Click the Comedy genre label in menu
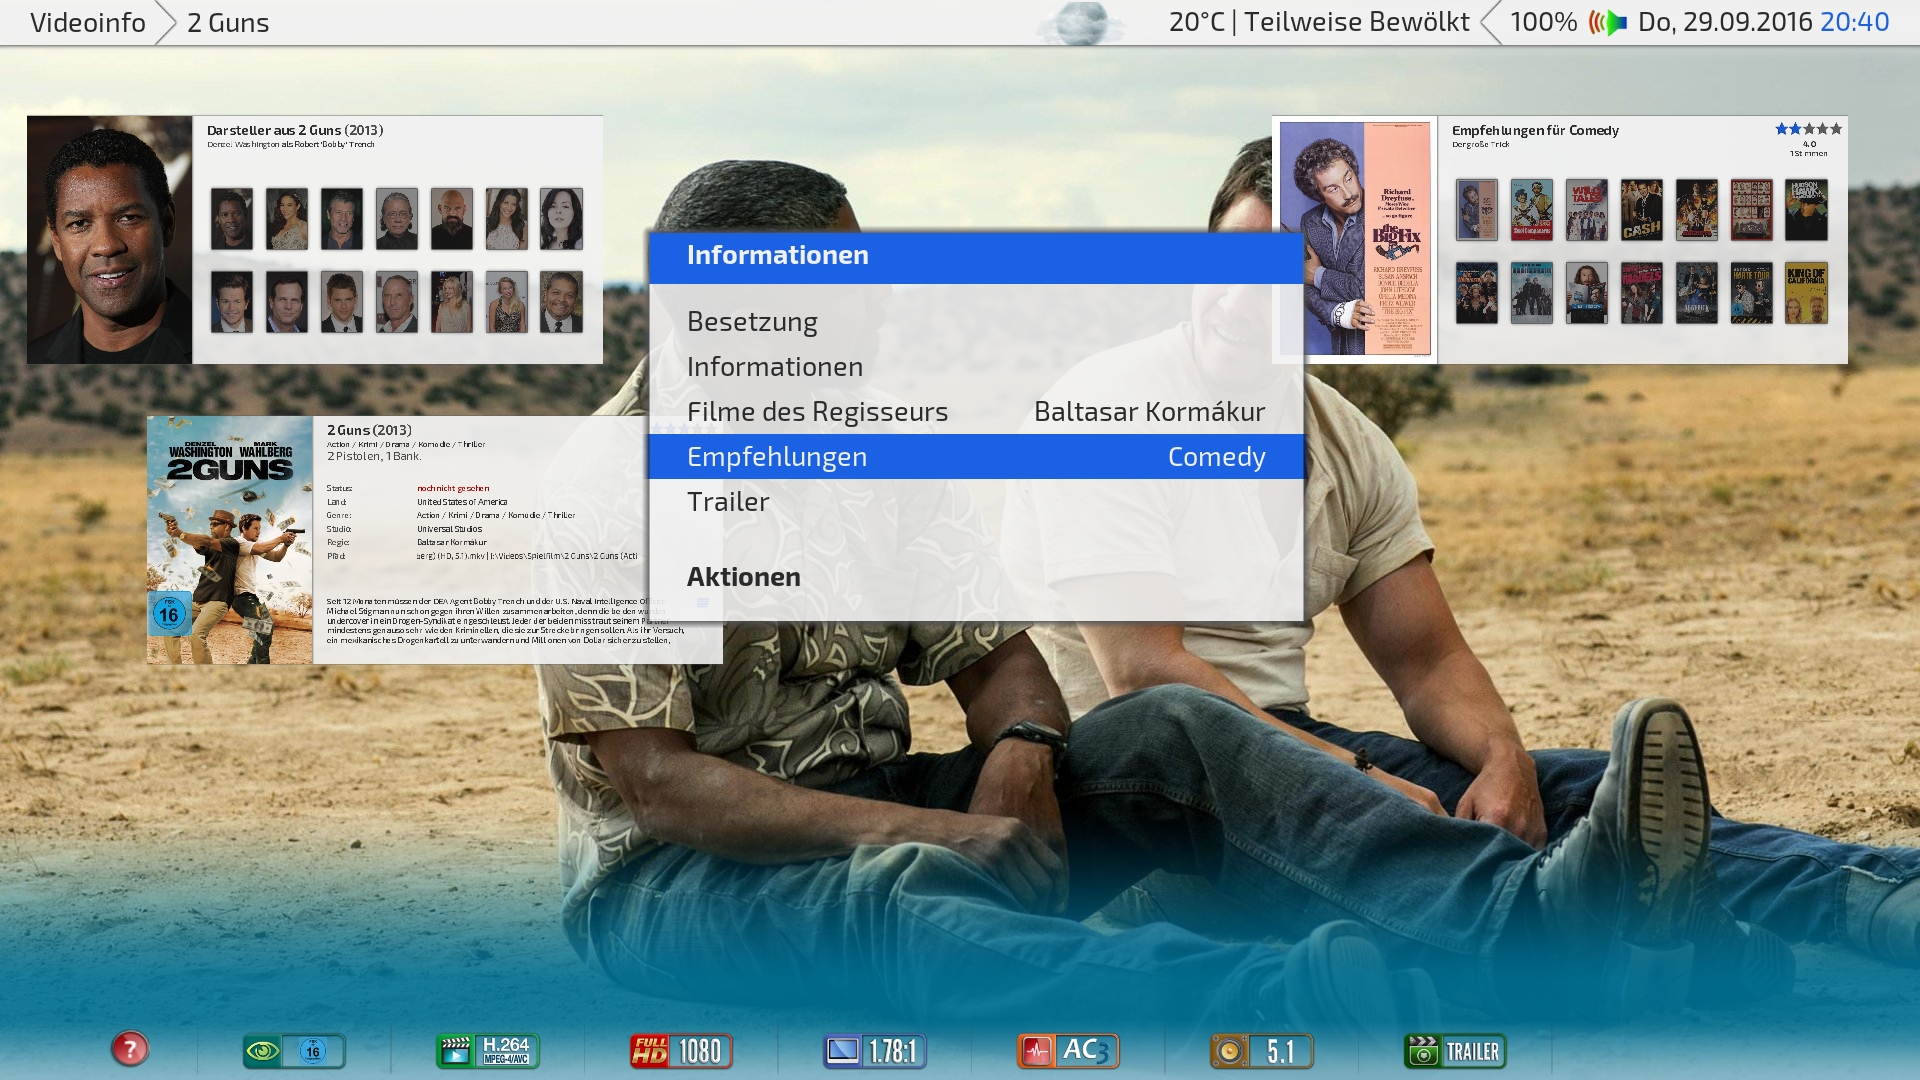The image size is (1920, 1080). pos(1217,457)
